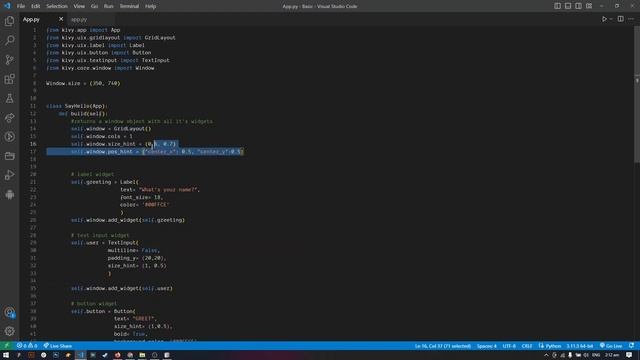The image size is (640, 360).
Task: Split the editor to the right
Action: pyautogui.click(x=620, y=19)
